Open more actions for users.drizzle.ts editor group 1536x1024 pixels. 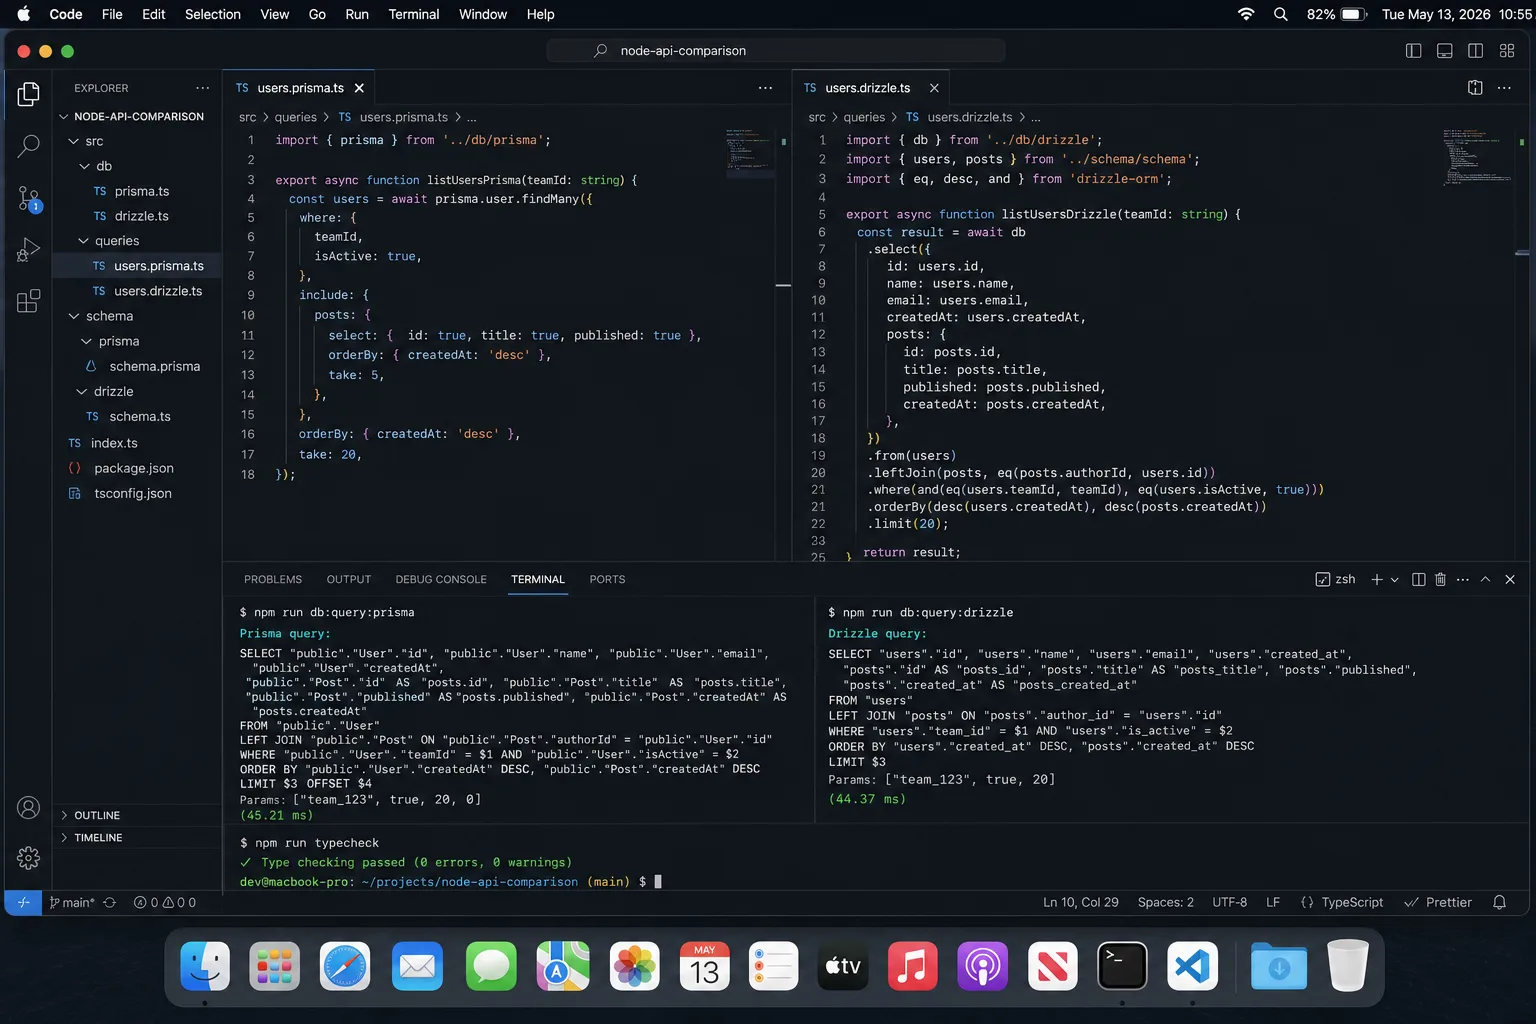pos(1504,88)
